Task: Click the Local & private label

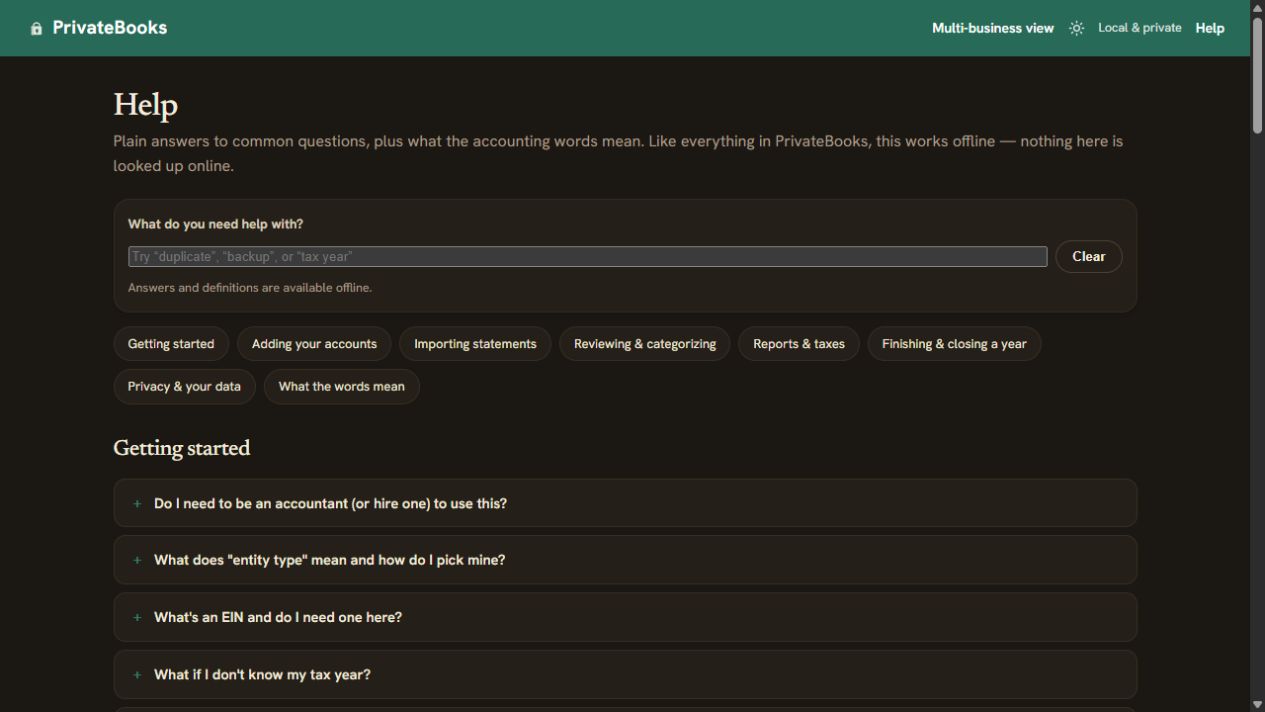Action: [x=1139, y=28]
